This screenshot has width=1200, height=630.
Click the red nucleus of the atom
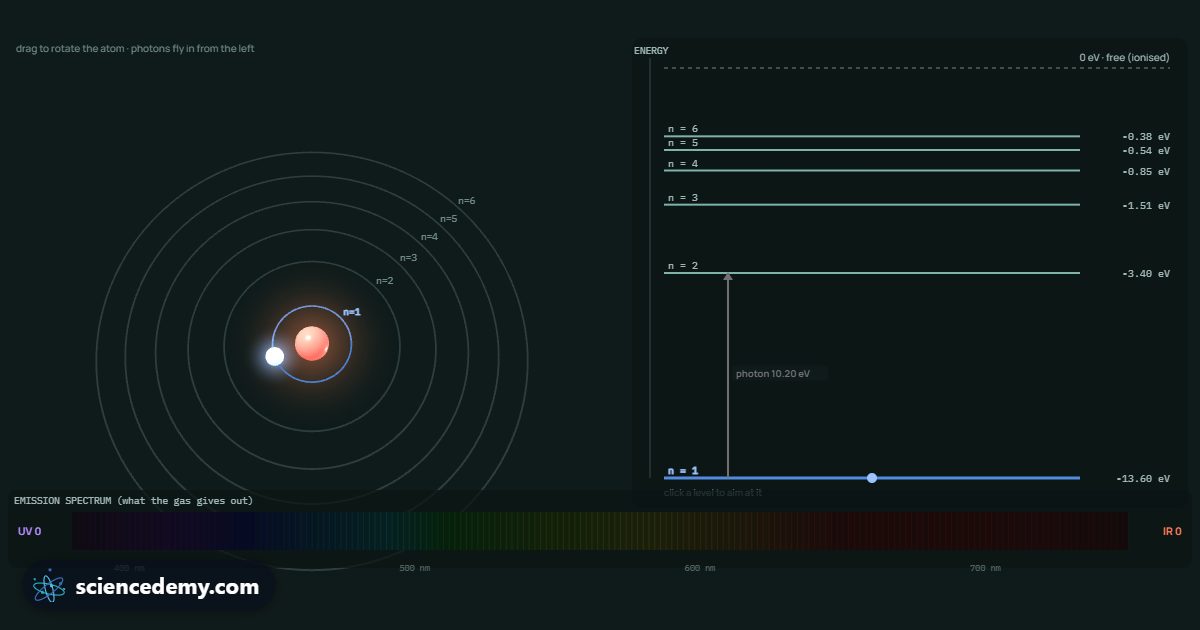(x=312, y=343)
